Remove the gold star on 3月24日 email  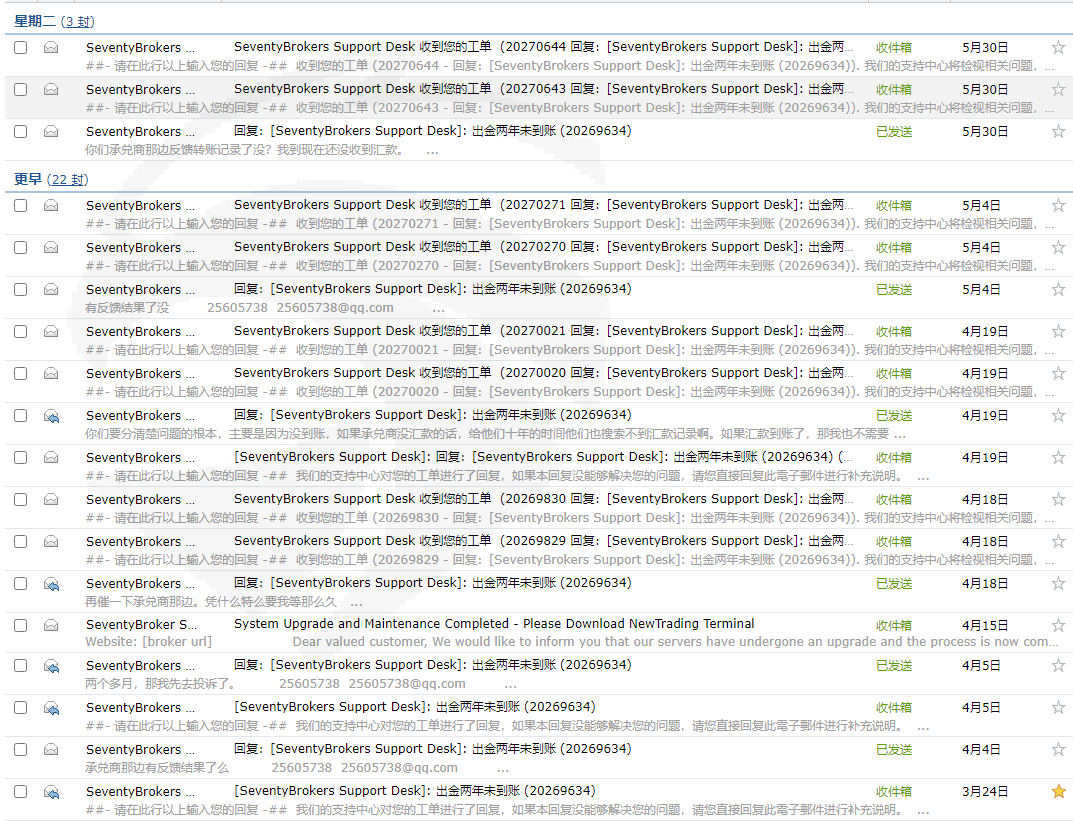(x=1058, y=792)
